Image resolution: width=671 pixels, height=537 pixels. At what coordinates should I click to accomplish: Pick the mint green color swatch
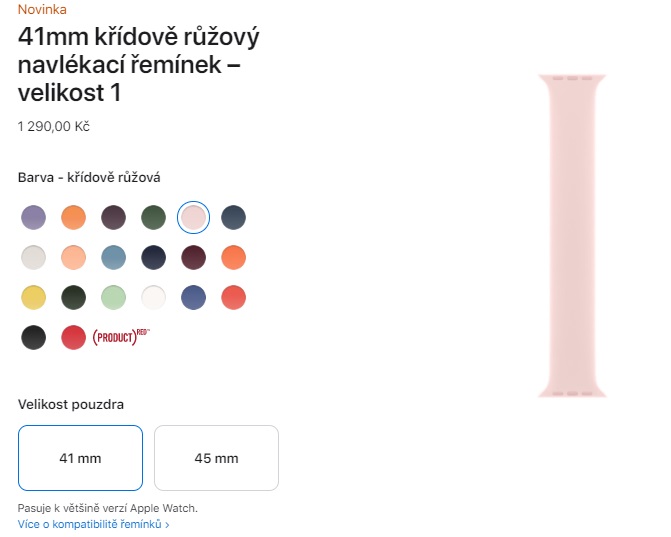(113, 297)
